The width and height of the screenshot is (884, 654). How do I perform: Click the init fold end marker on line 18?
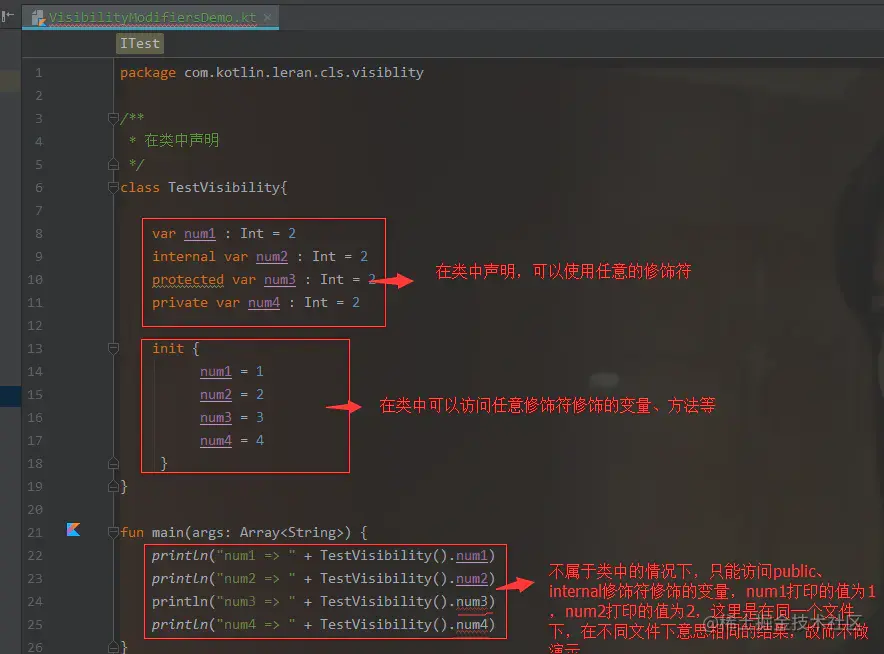click(x=113, y=463)
